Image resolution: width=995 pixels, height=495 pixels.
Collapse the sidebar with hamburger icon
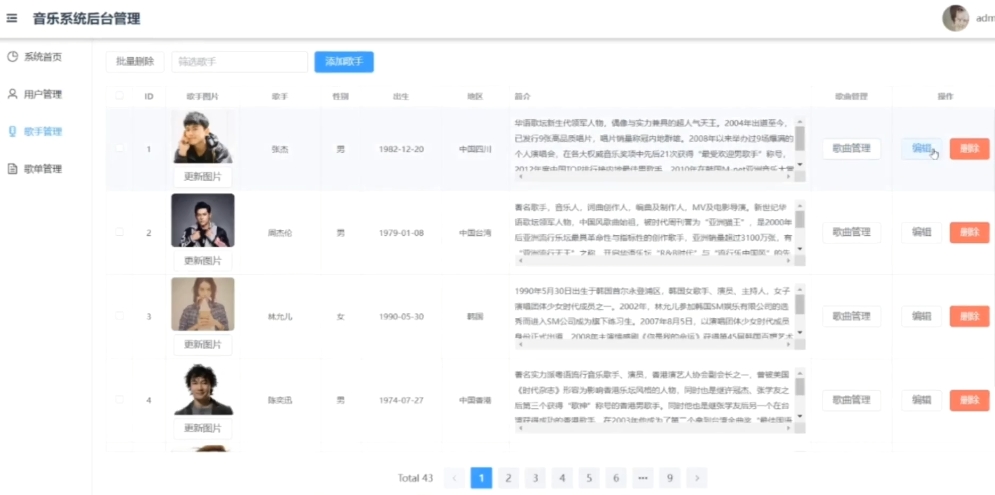12,19
